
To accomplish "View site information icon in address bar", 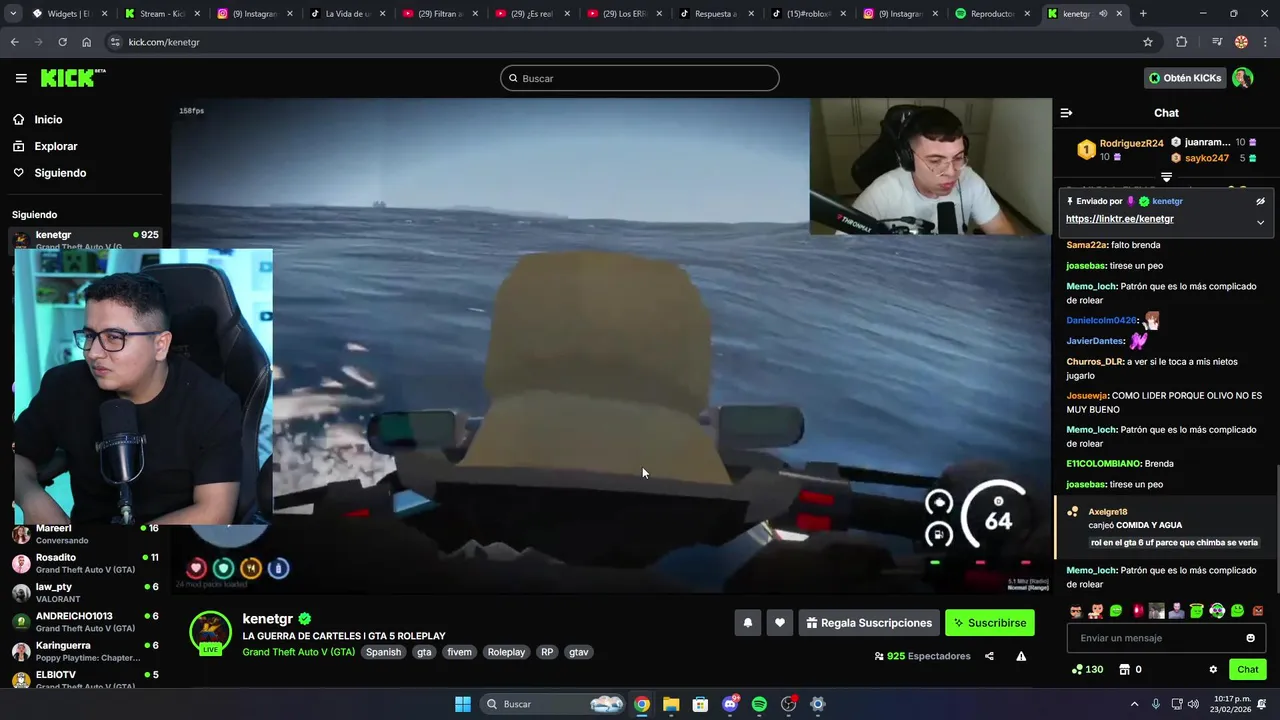I will [x=115, y=42].
